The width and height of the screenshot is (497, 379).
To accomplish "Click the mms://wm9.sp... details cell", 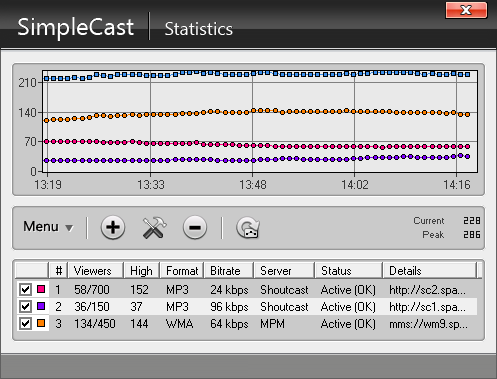I will click(x=428, y=324).
